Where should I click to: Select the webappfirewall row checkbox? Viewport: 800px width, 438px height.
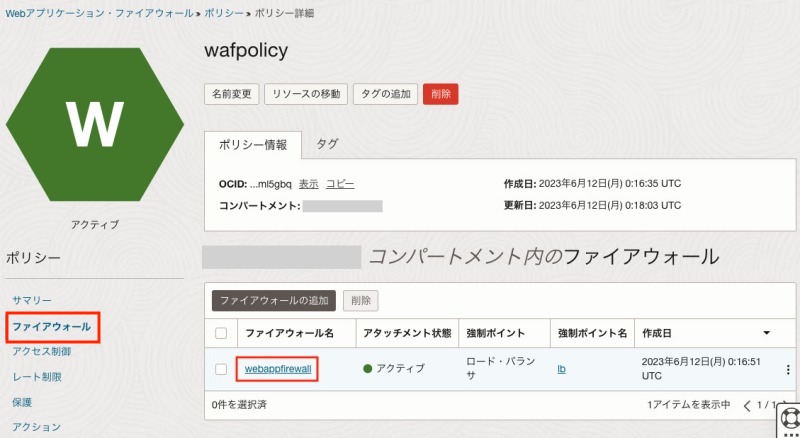[221, 369]
